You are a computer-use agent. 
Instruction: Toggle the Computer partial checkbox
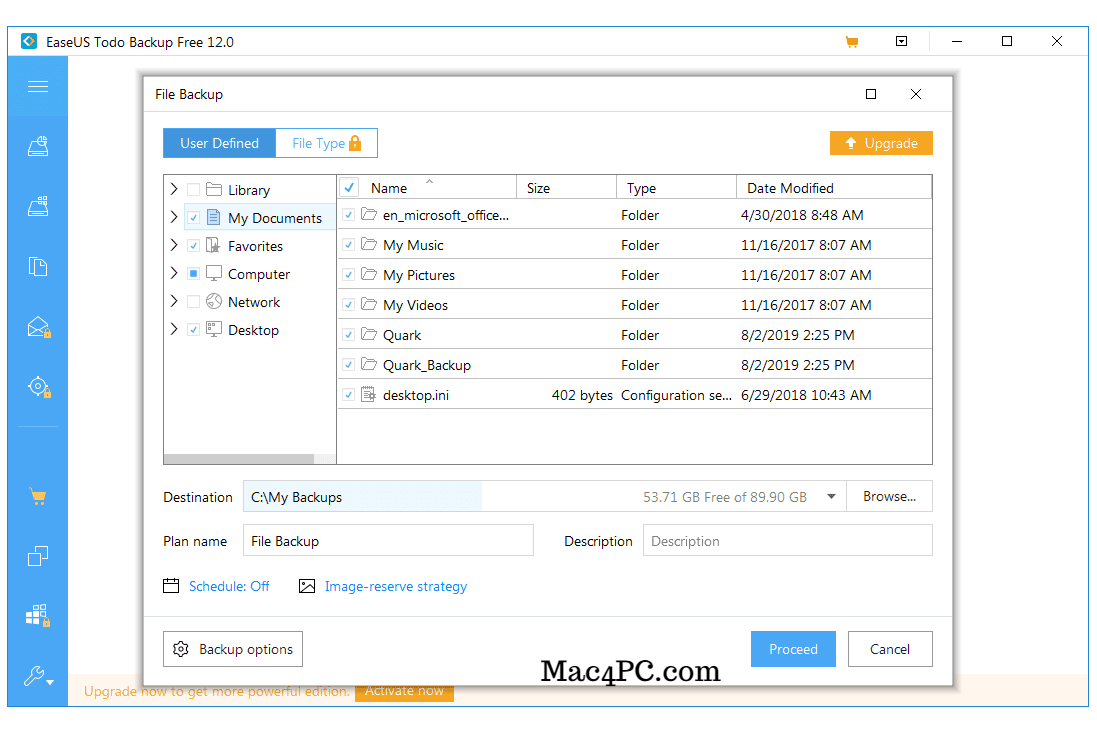[194, 274]
